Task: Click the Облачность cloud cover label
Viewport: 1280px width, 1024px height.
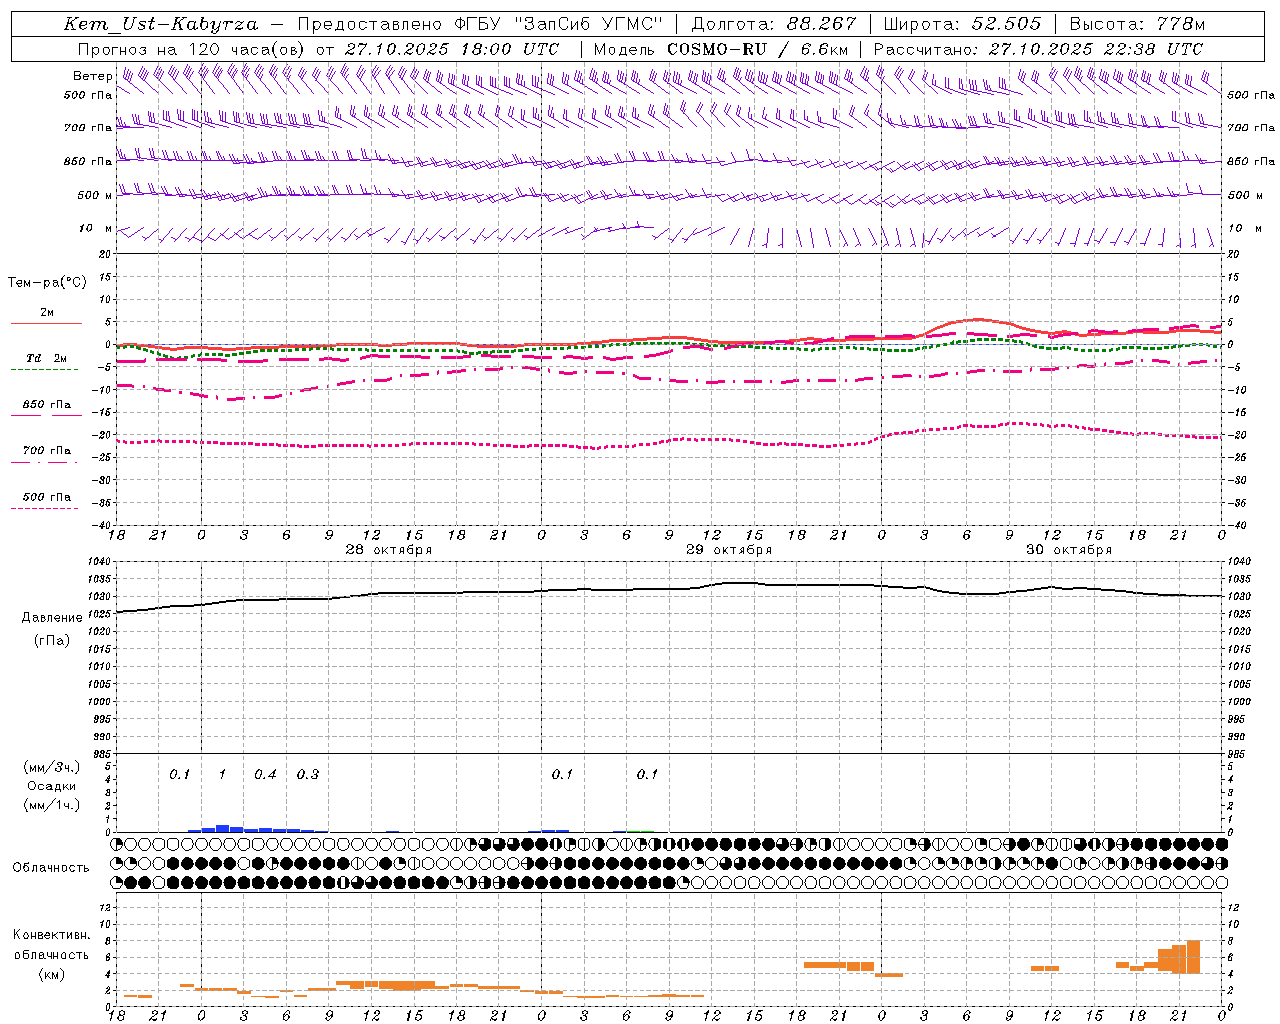Action: click(51, 867)
